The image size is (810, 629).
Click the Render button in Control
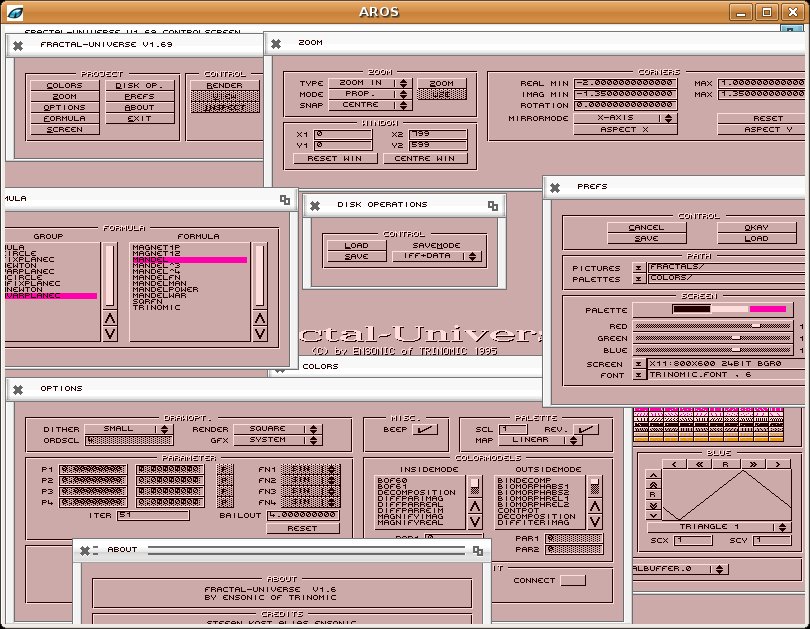click(224, 86)
